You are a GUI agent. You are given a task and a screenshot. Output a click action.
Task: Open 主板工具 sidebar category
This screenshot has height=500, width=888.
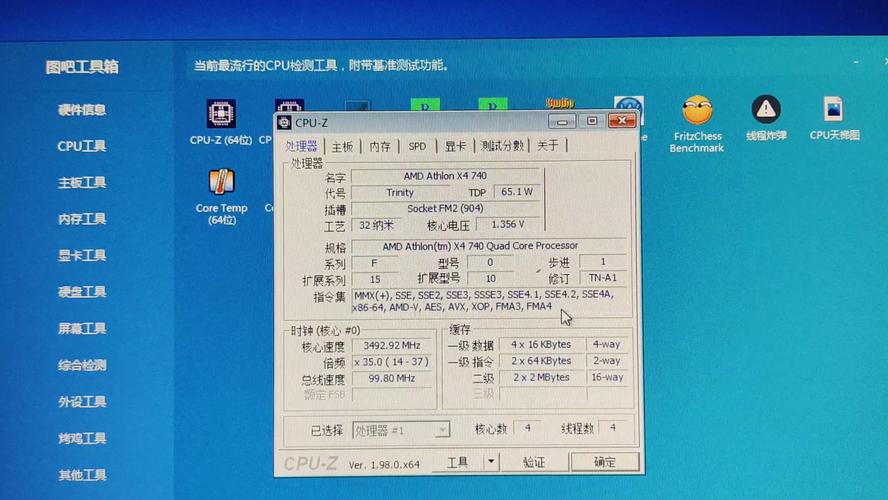pos(82,183)
